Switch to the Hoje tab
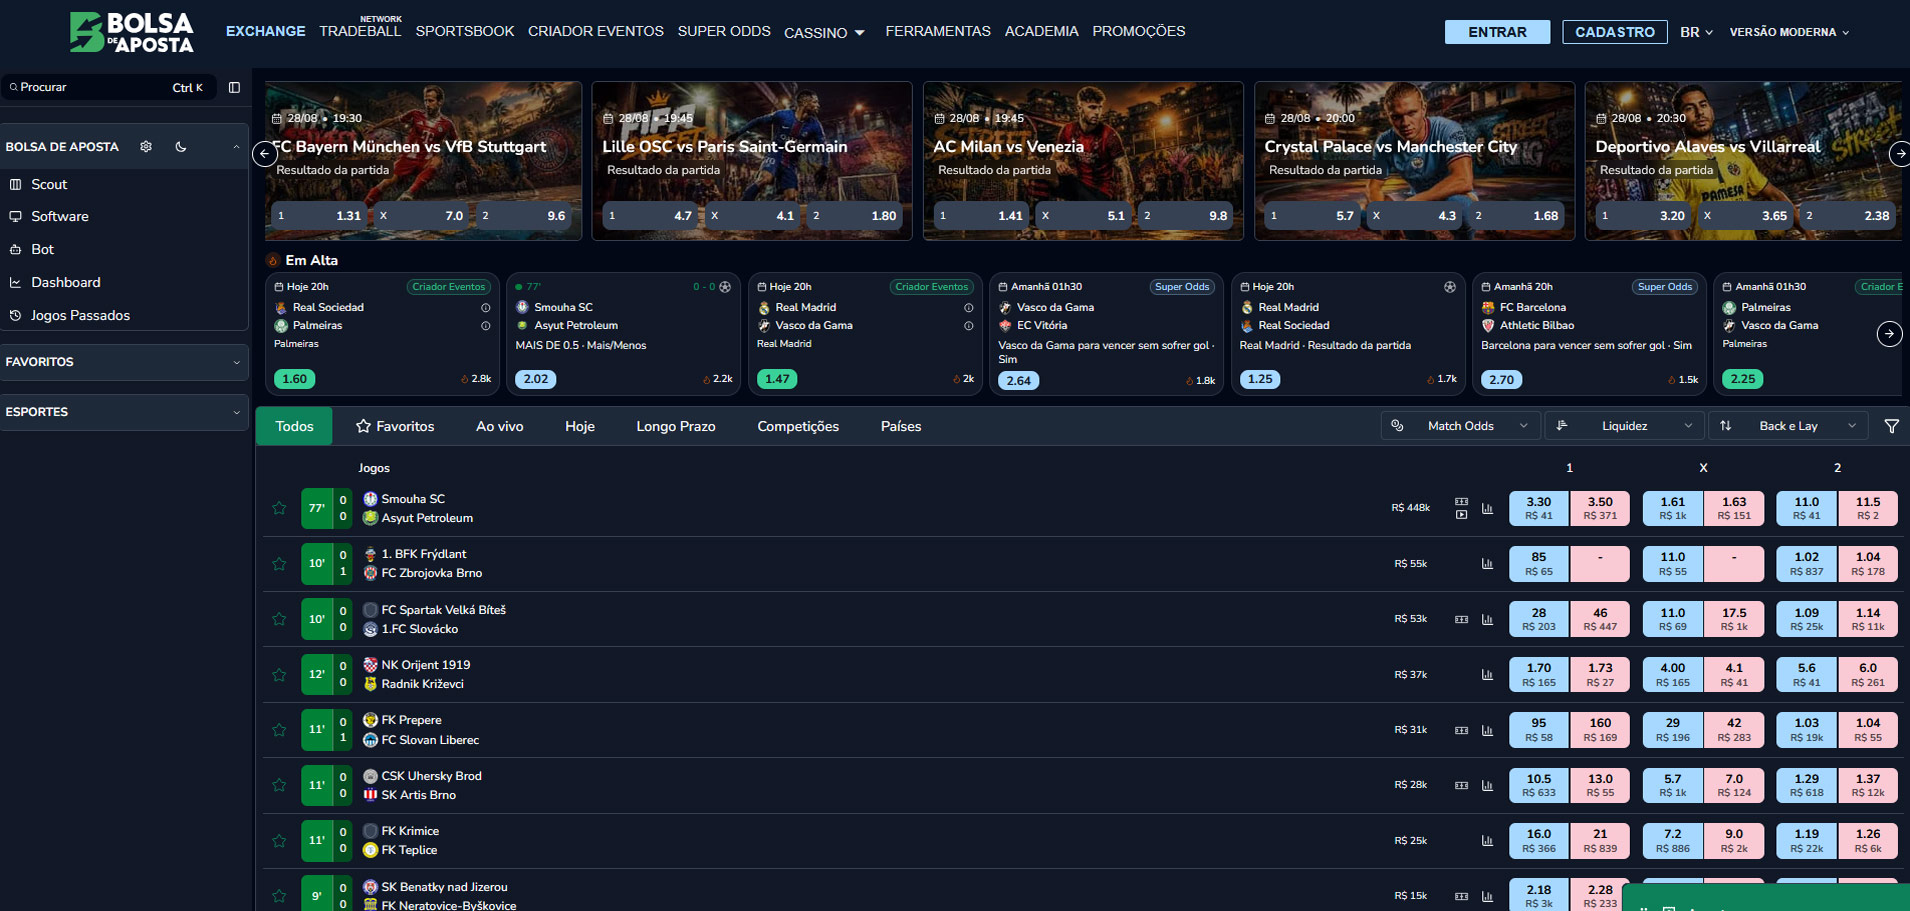 click(580, 426)
